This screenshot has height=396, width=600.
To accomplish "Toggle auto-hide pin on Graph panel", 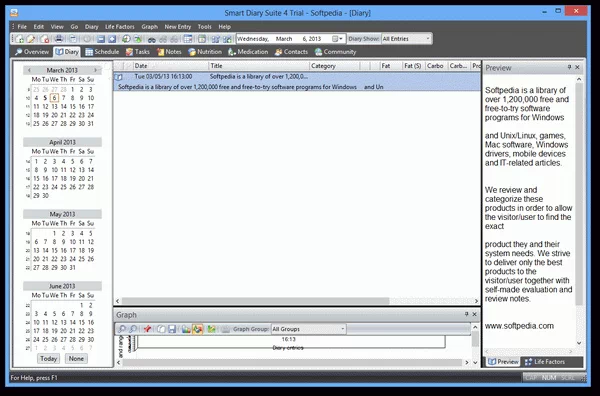I will coord(466,314).
